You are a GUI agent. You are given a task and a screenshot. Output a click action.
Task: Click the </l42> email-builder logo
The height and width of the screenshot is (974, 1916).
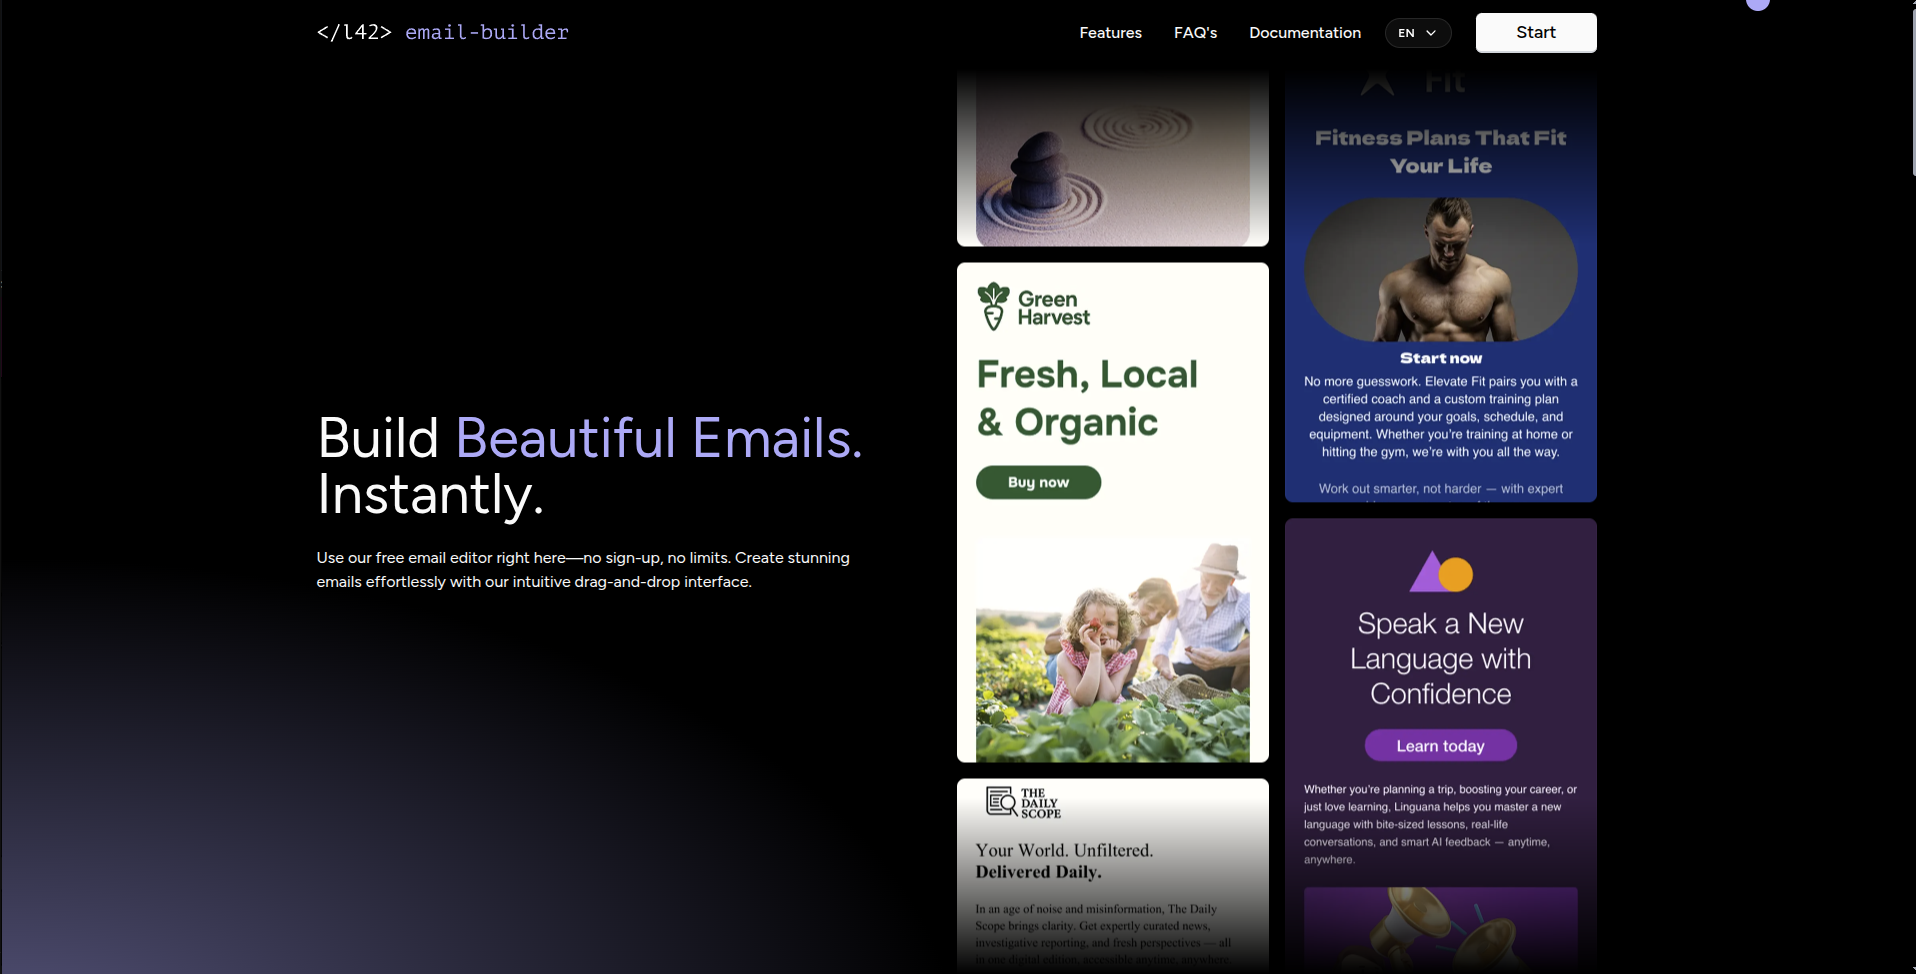[443, 32]
